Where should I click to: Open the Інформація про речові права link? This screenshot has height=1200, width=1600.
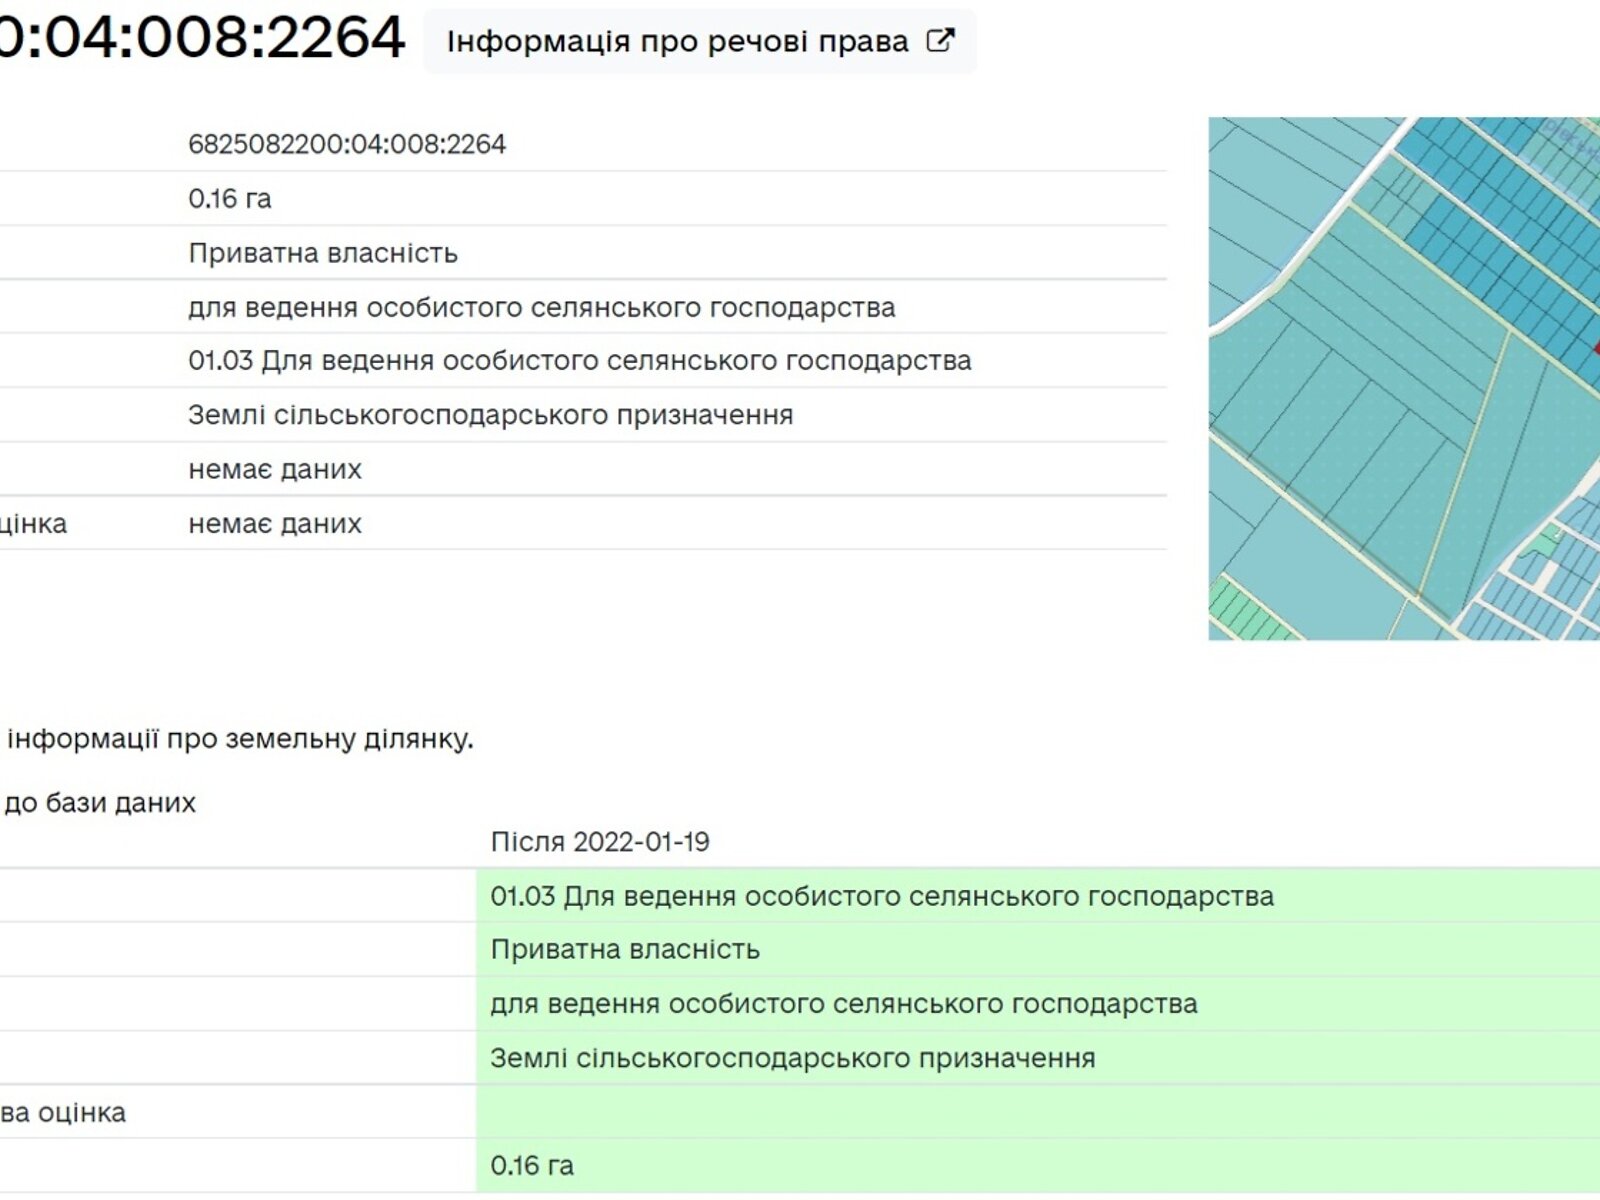700,41
